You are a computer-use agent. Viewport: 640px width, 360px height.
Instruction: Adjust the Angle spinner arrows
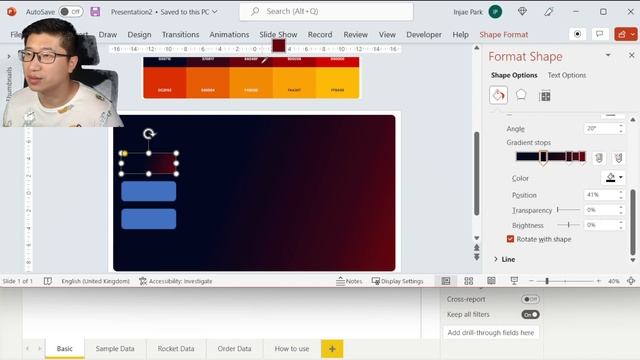621,129
